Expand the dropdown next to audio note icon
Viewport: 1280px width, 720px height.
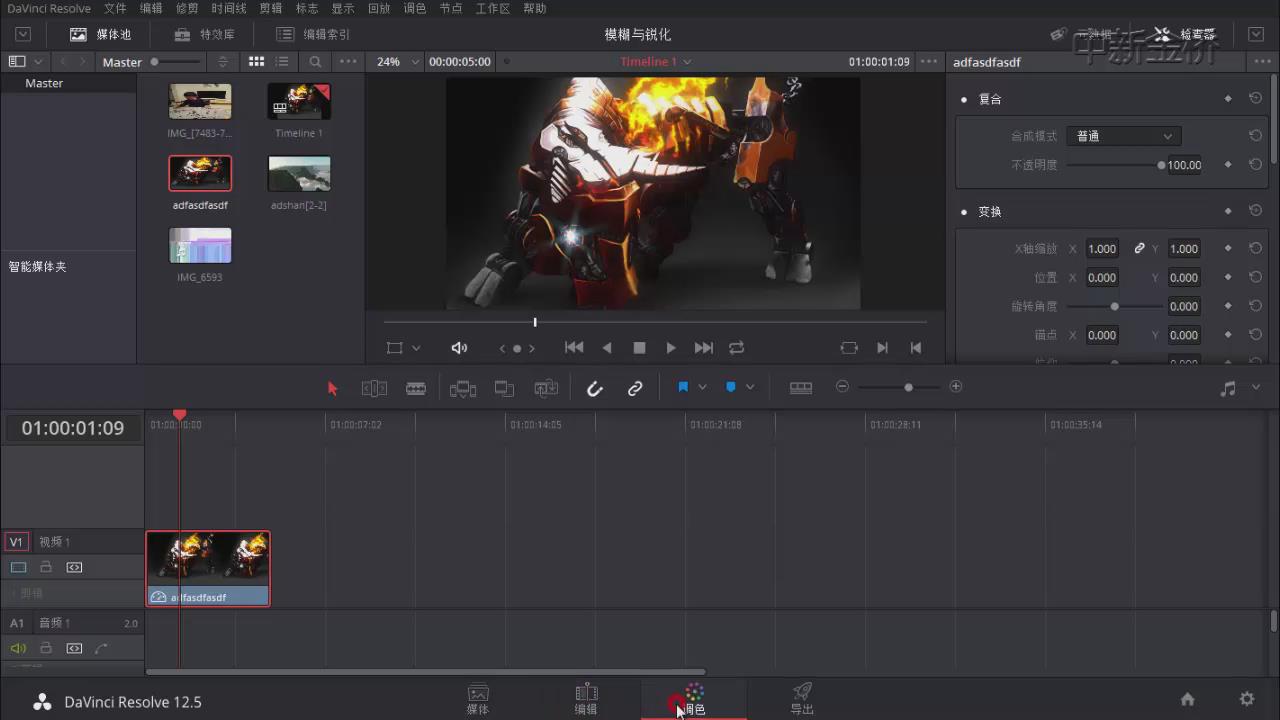[x=1256, y=388]
